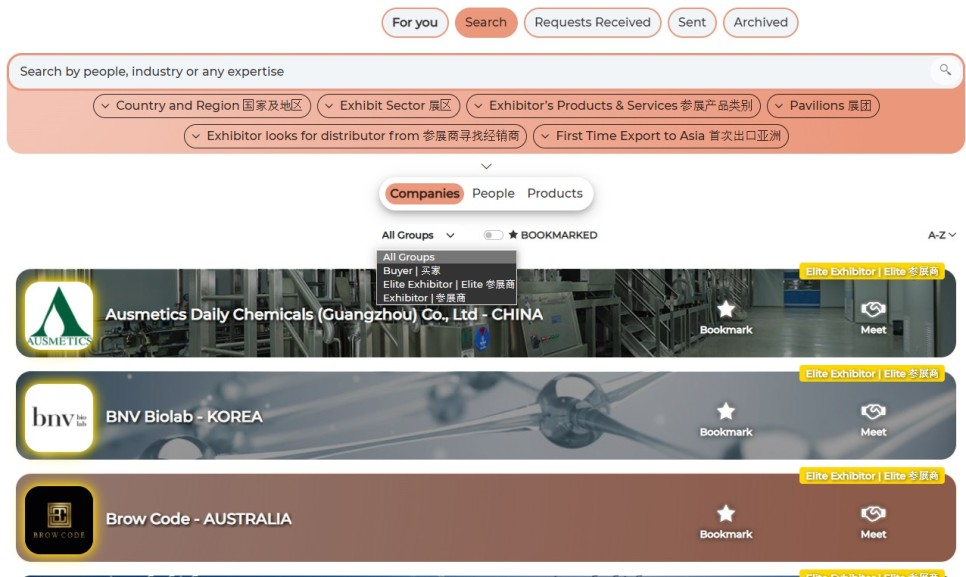This screenshot has height=577, width=966.
Task: Open Exhibitor's Products & Services dropdown
Action: [613, 105]
